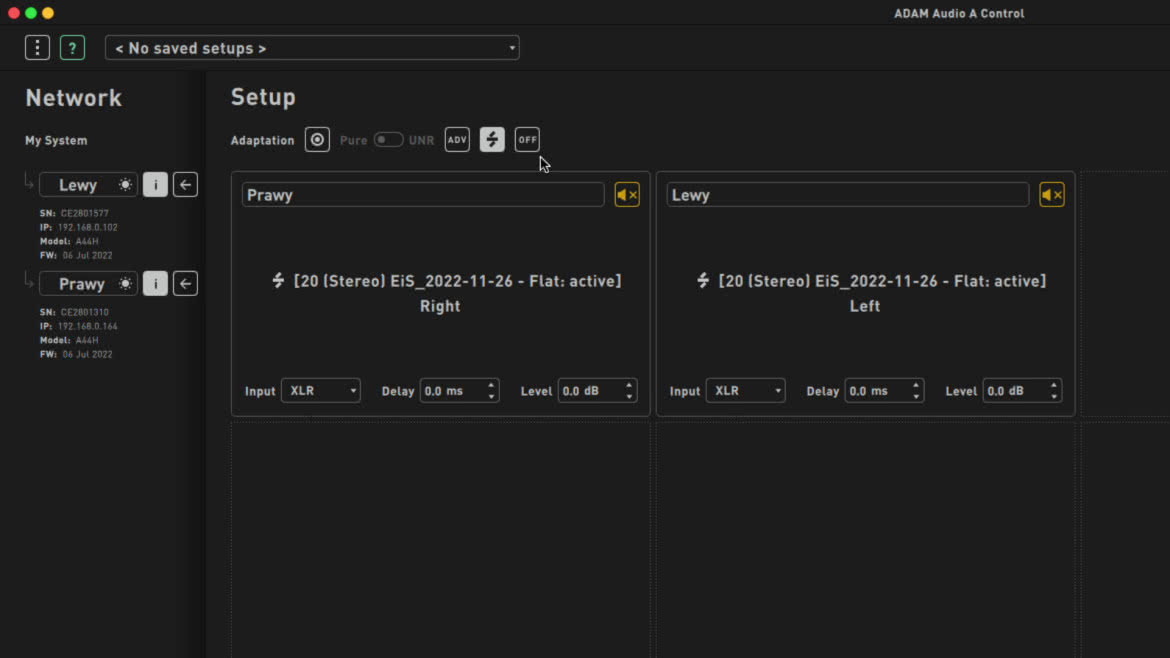Identify Prawy speaker with the light icon
Image resolution: width=1170 pixels, height=658 pixels.
click(125, 283)
